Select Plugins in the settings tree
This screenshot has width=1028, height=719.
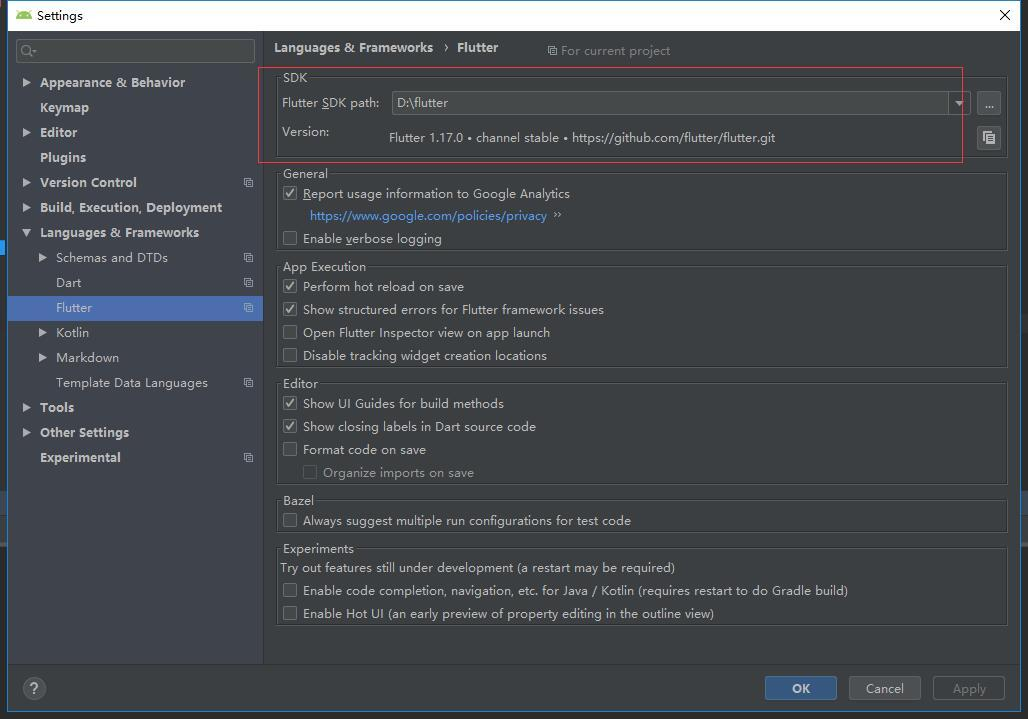pyautogui.click(x=63, y=157)
